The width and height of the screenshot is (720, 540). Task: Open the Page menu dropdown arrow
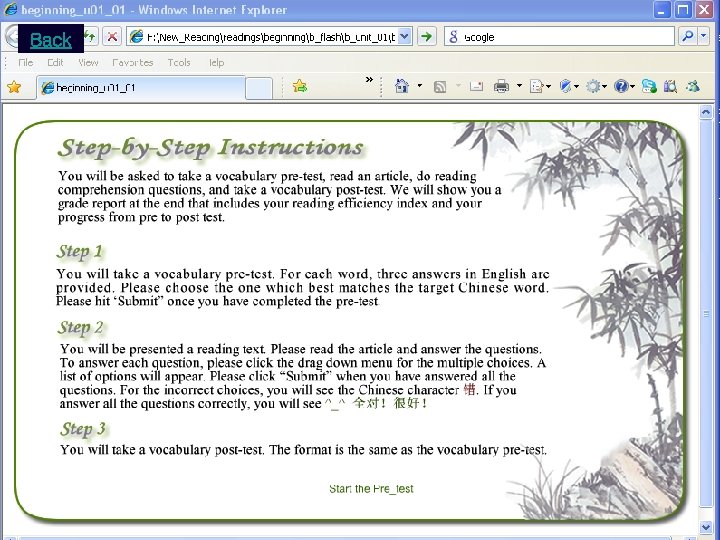pos(548,86)
